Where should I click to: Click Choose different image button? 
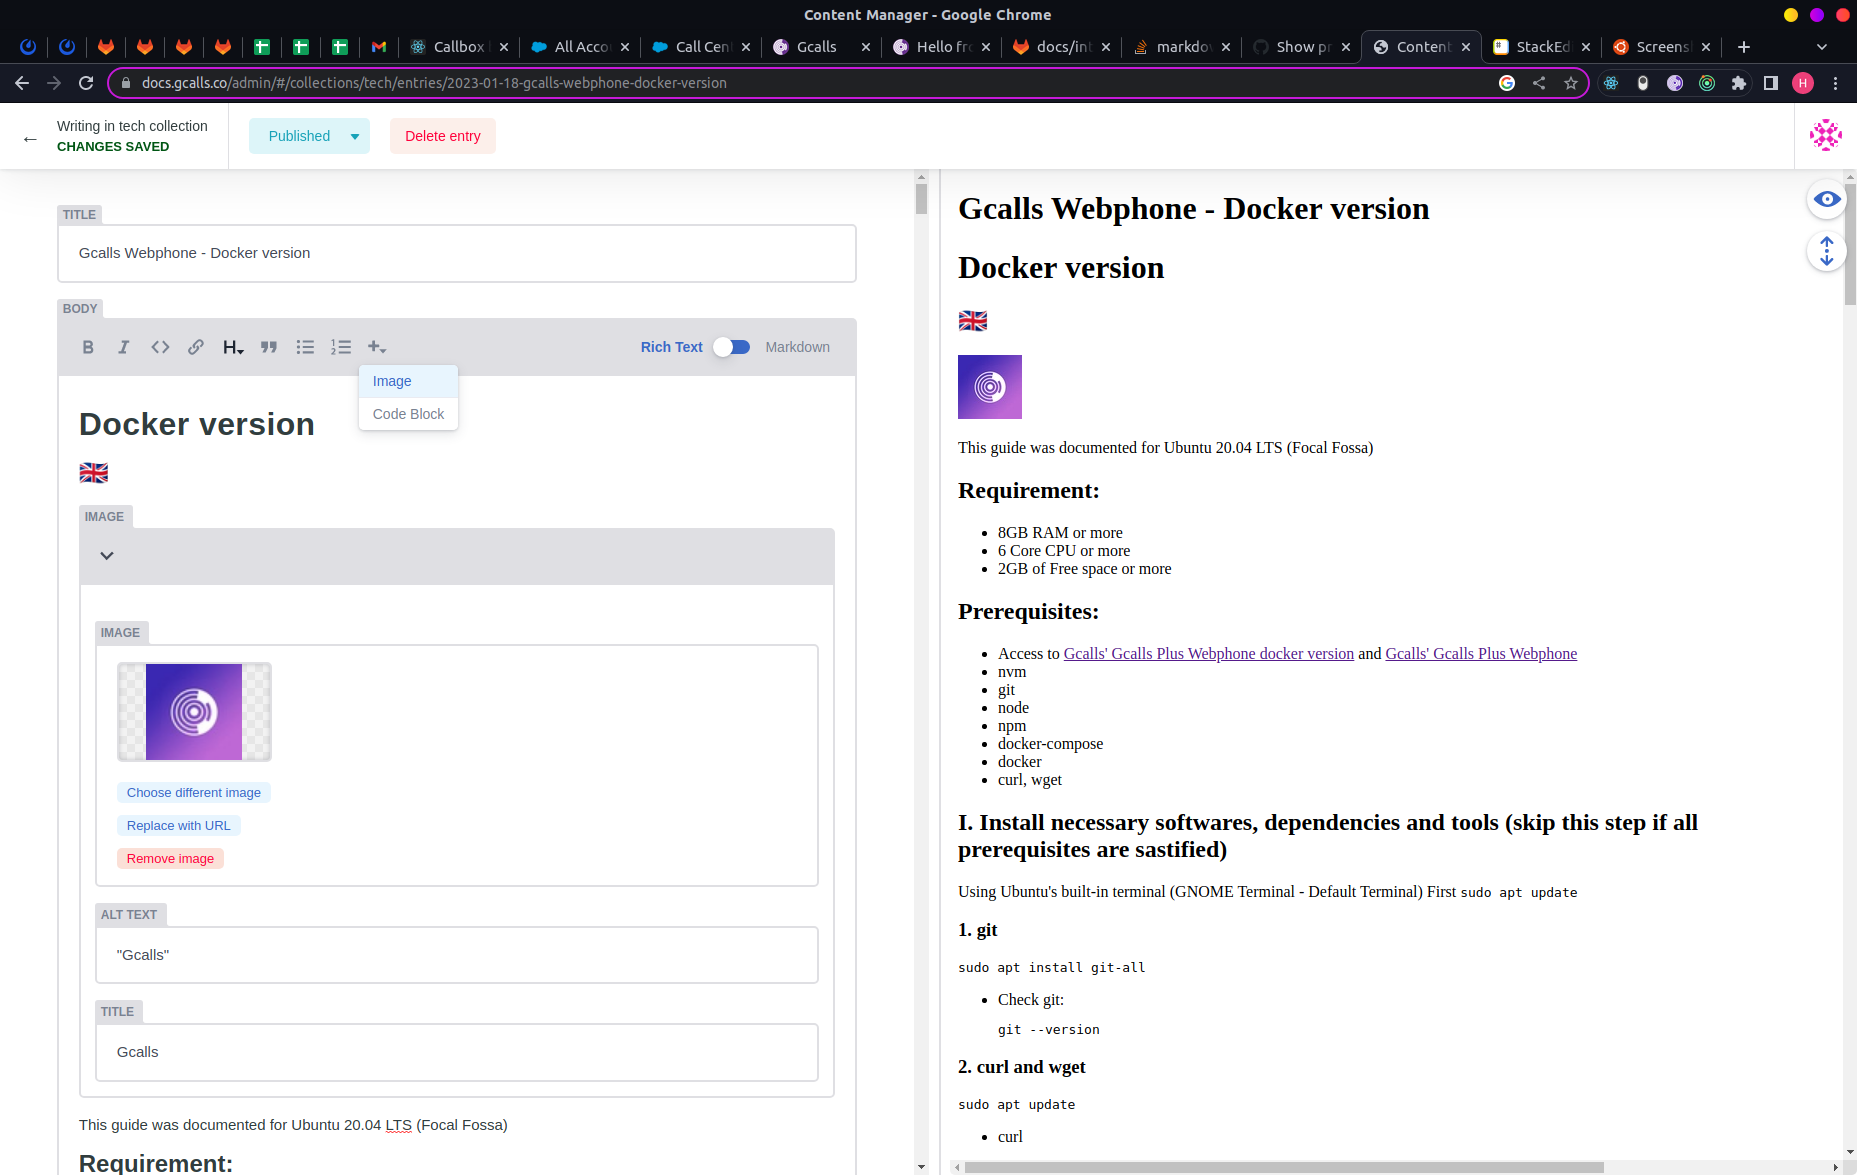tap(193, 792)
